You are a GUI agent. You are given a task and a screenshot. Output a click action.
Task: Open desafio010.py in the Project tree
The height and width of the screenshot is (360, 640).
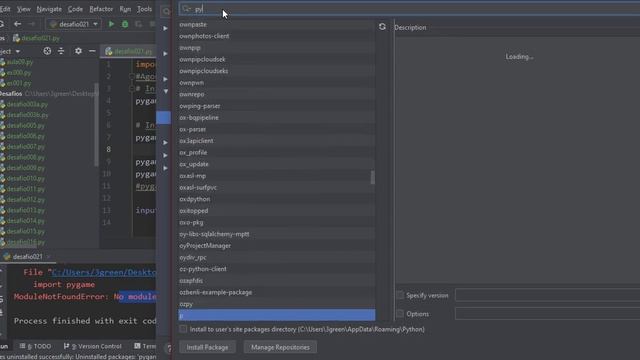[25, 178]
